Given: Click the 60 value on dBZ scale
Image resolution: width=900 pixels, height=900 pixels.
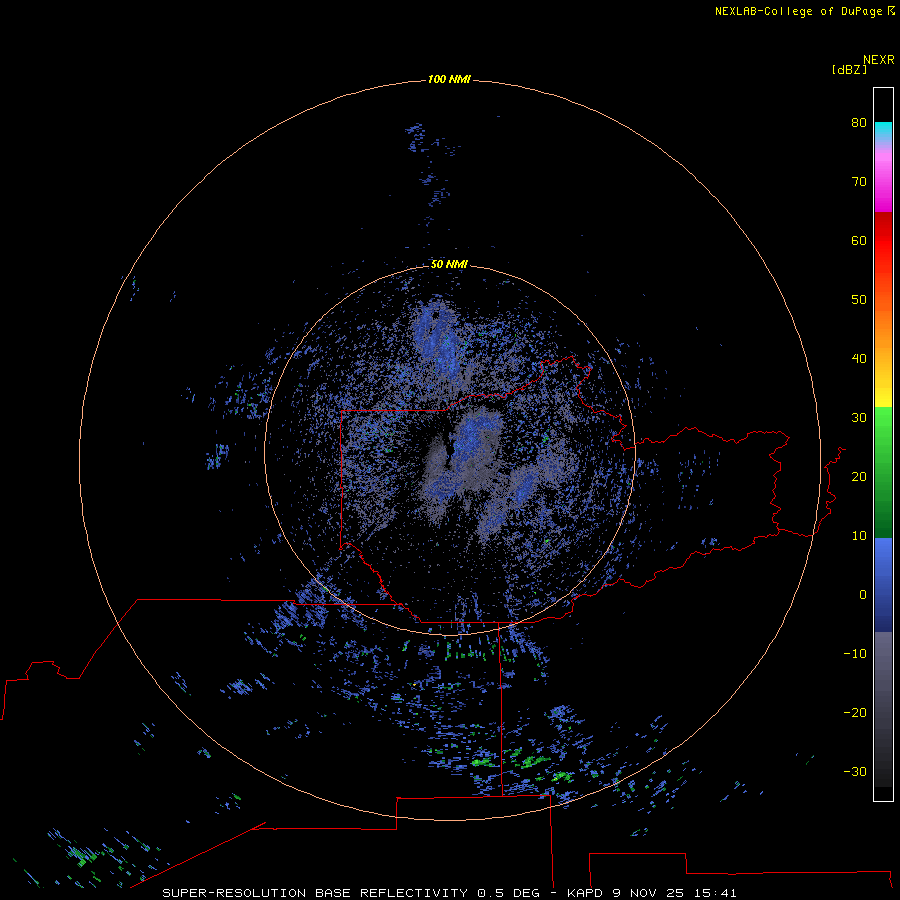Looking at the screenshot, I should pyautogui.click(x=859, y=240).
